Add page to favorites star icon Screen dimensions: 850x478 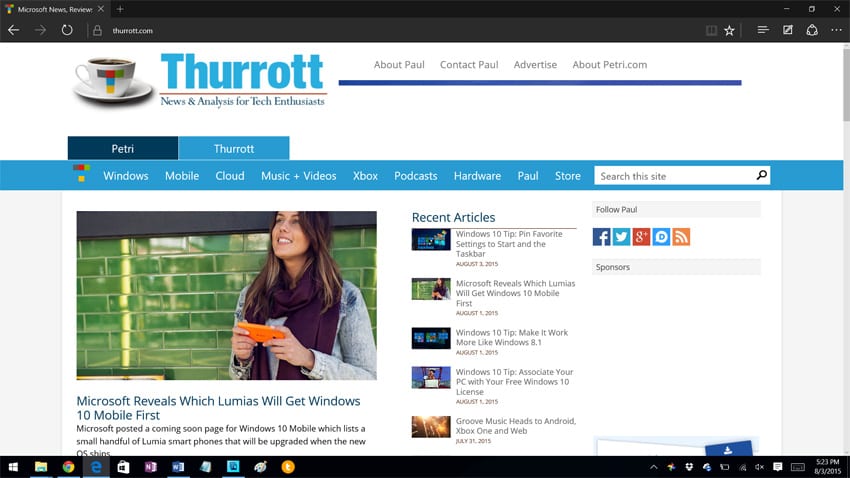pos(729,30)
